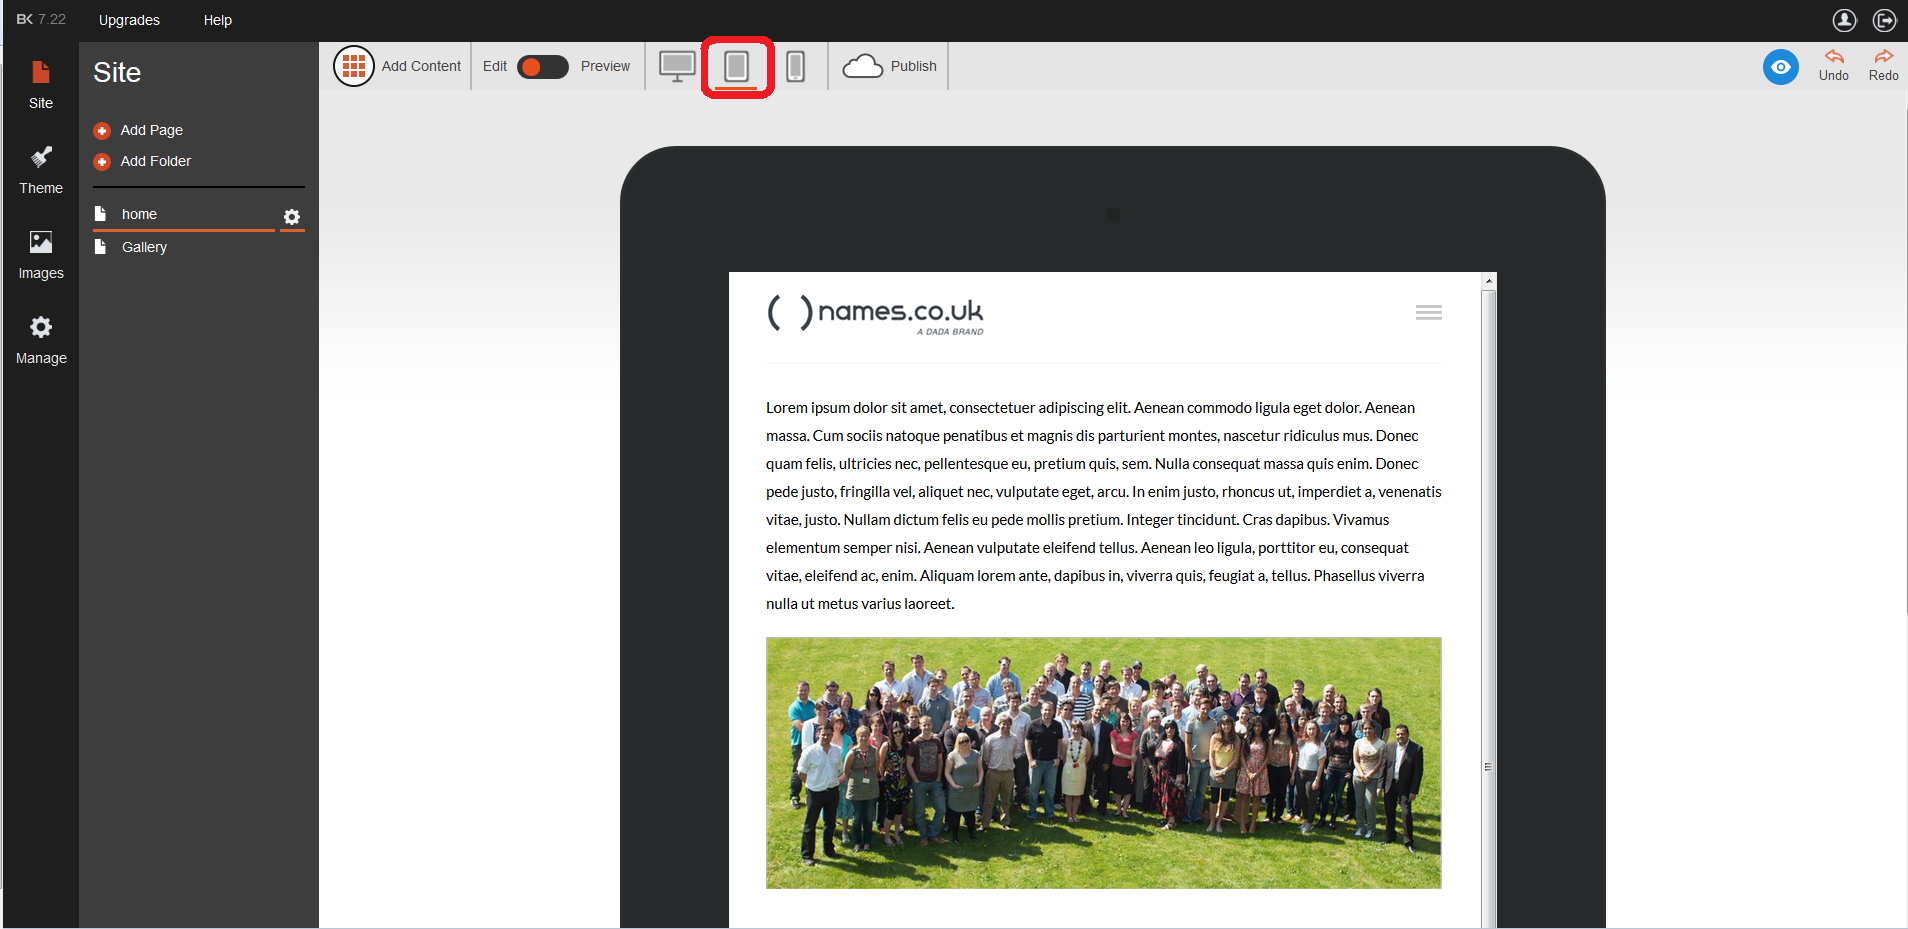This screenshot has width=1908, height=929.
Task: Click the Preview label
Action: [x=605, y=66]
